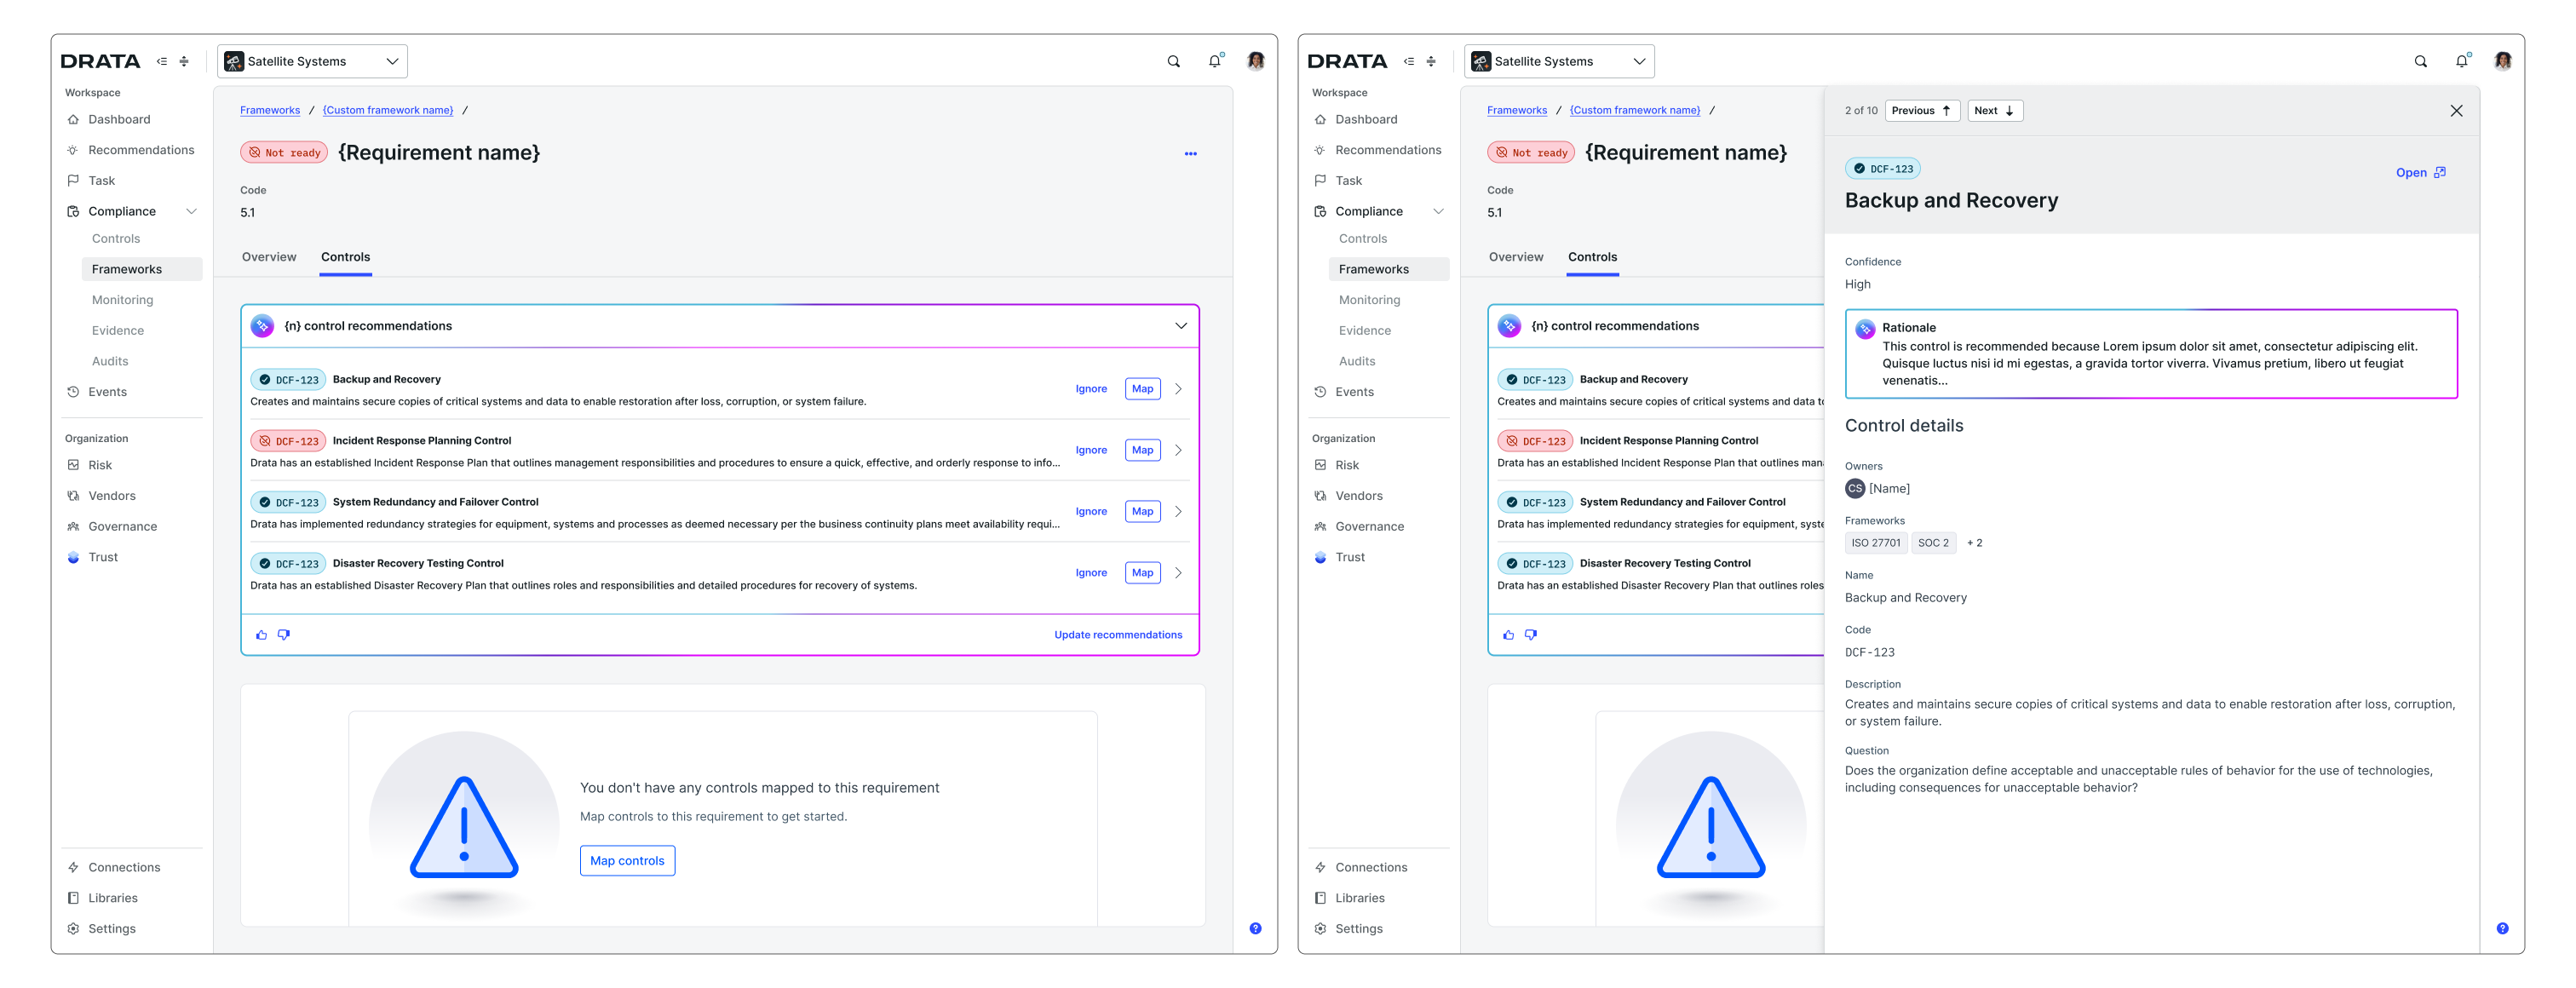Open notifications bell in right window

[x=2462, y=61]
